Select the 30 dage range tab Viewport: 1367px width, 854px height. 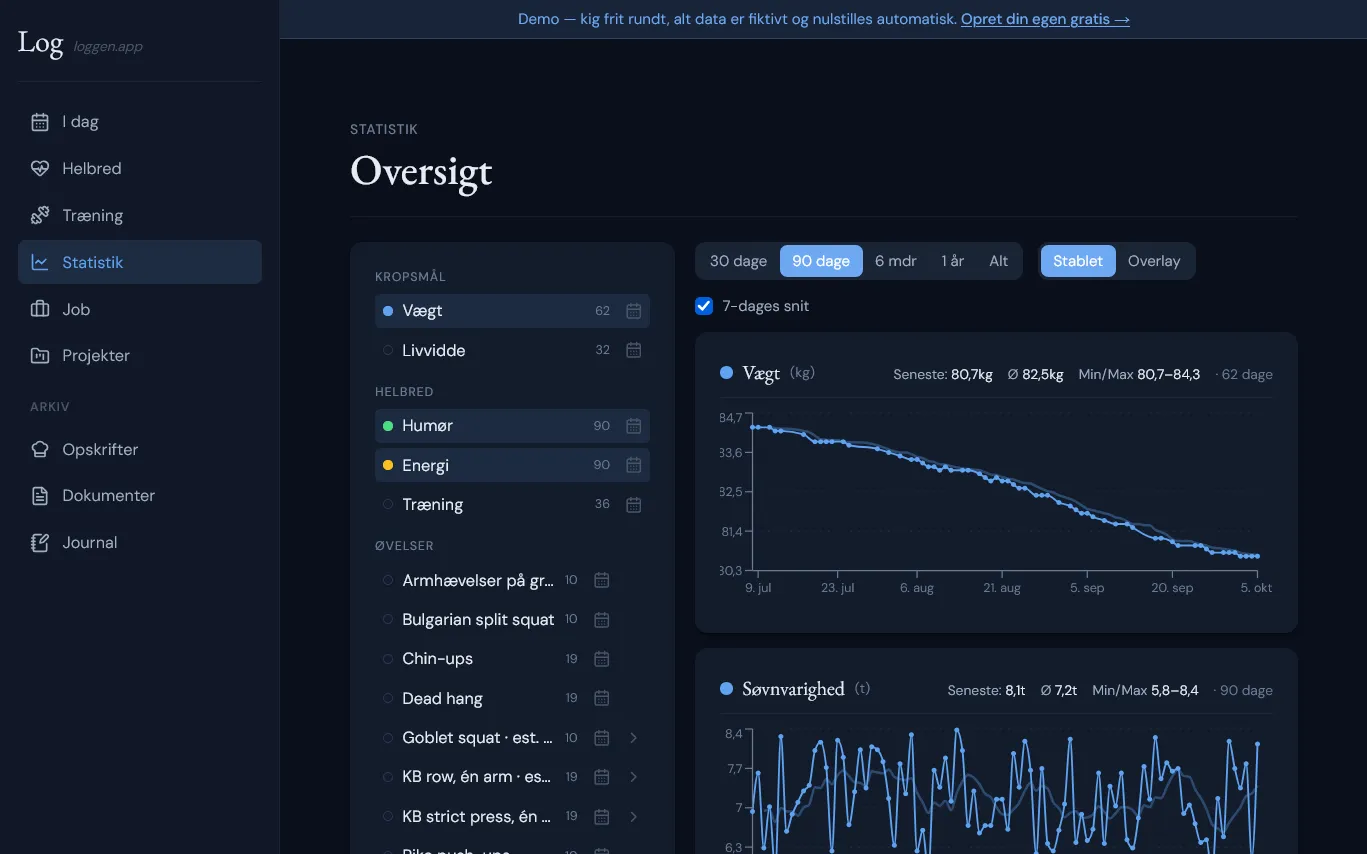pos(738,261)
